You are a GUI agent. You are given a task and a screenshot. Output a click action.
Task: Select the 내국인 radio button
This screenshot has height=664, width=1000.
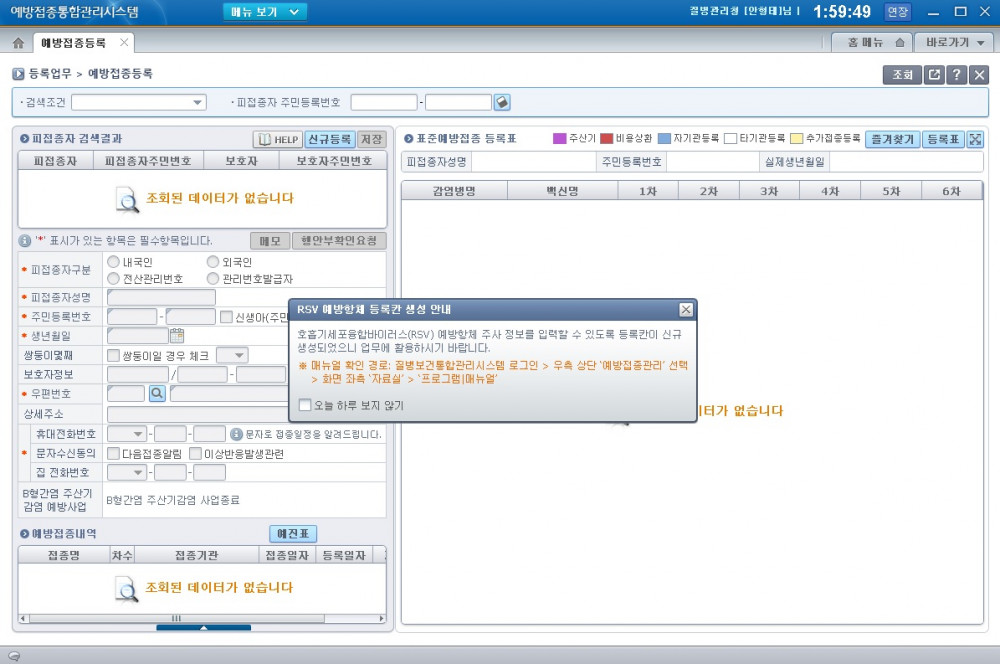113,262
